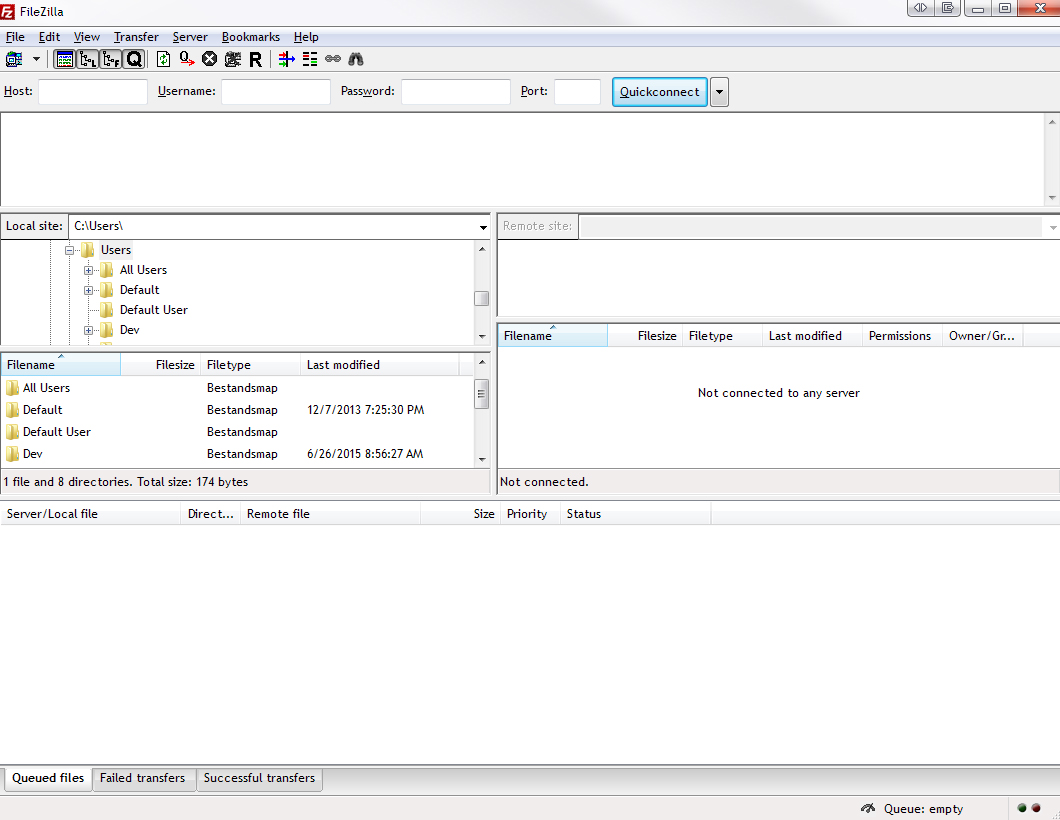Screen dimensions: 1060x820
Task: Open the filename filters dialog
Action: pyautogui.click(x=287, y=59)
